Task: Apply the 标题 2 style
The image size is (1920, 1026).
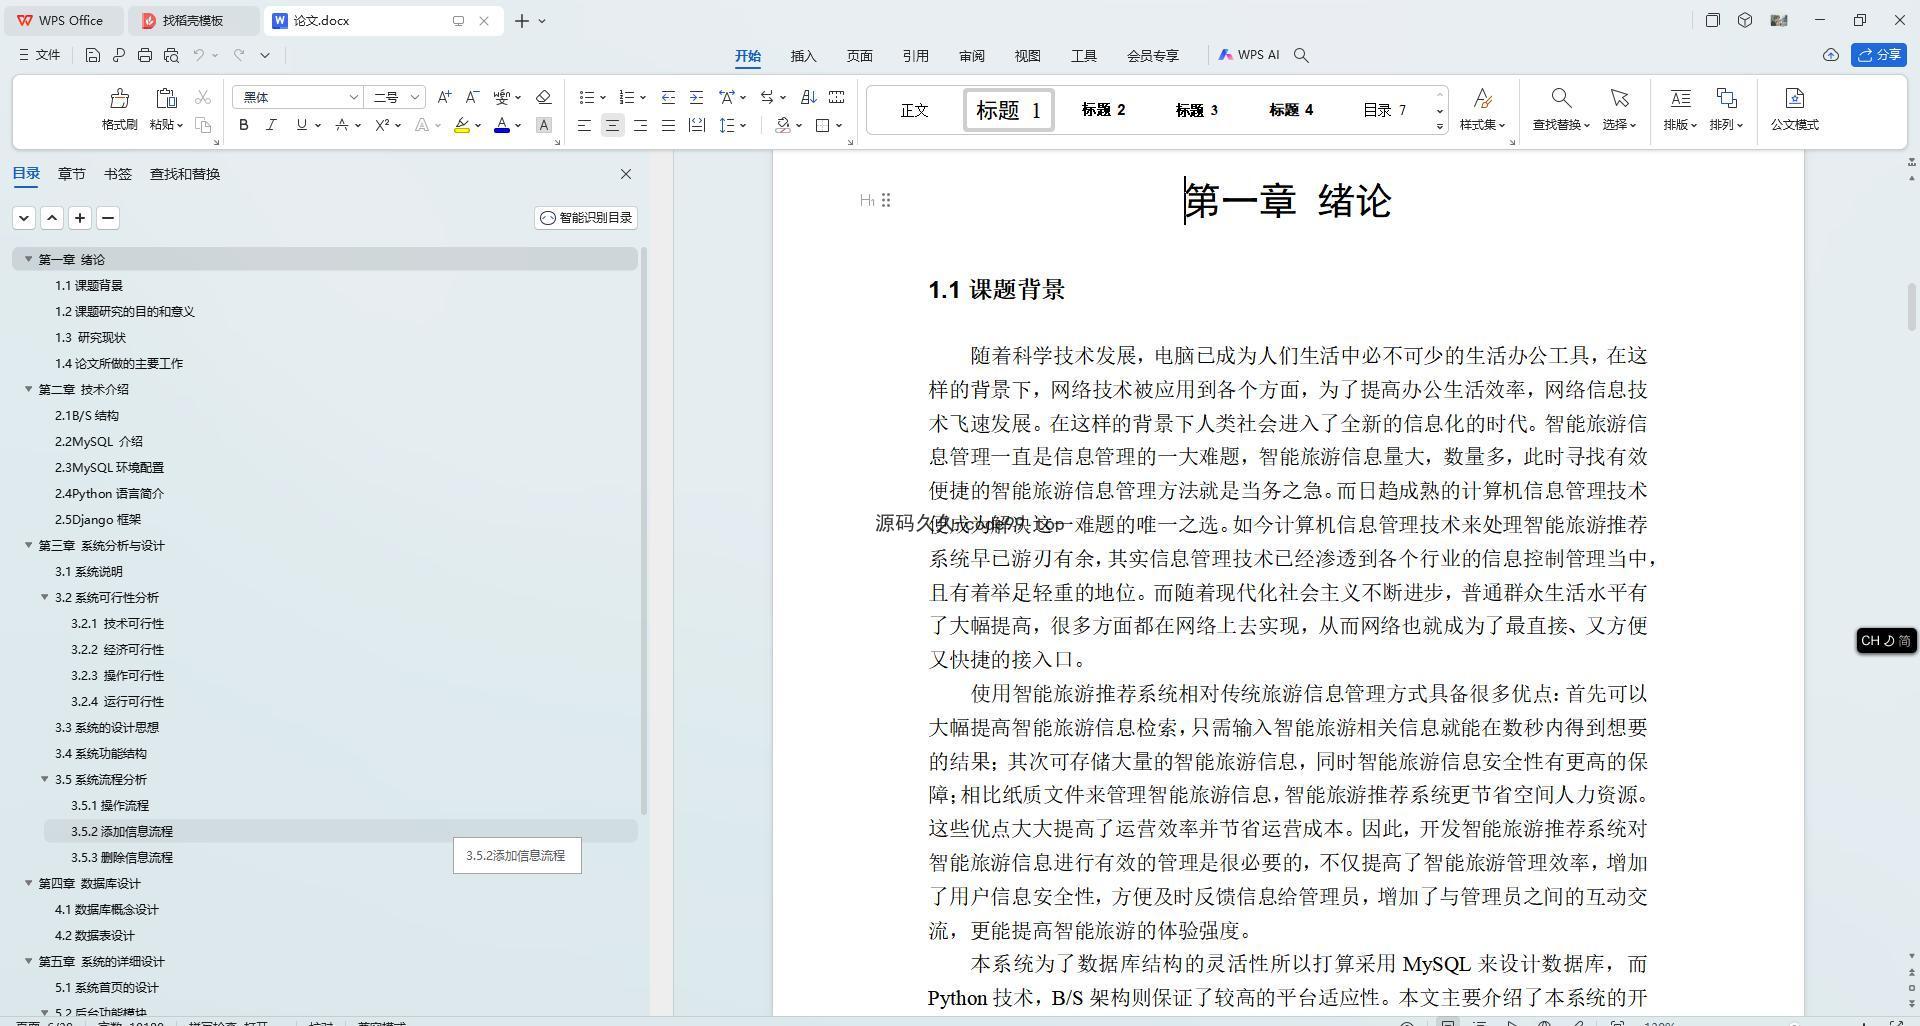Action: (1103, 110)
